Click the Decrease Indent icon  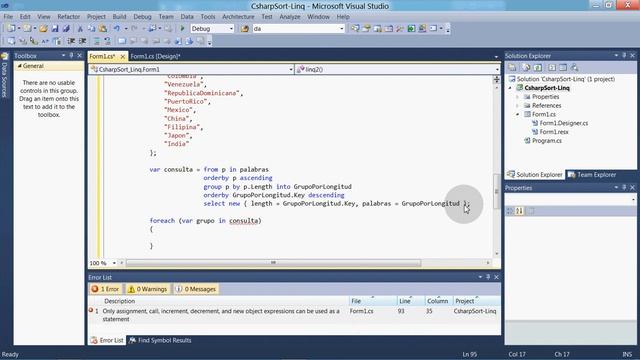pyautogui.click(x=71, y=41)
